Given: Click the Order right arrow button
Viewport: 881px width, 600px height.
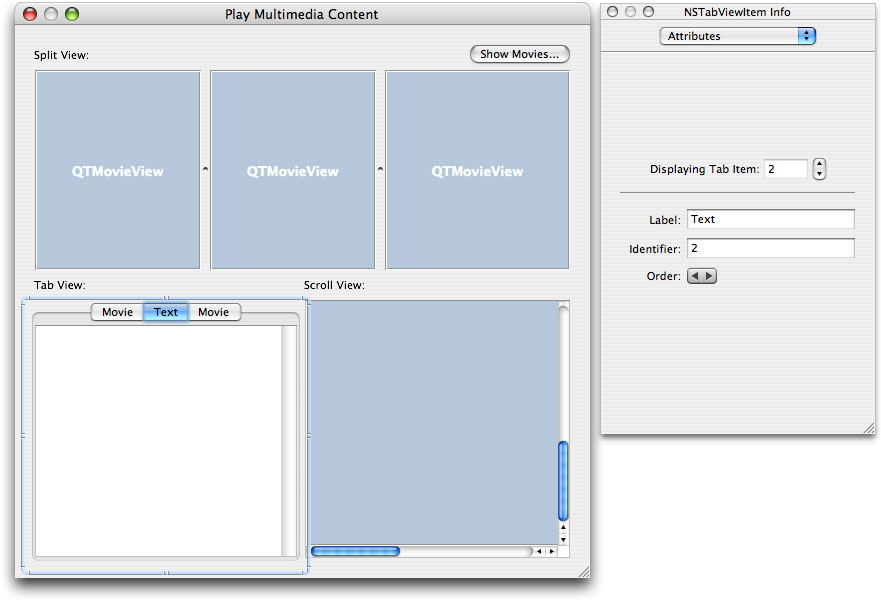Looking at the screenshot, I should point(707,275).
